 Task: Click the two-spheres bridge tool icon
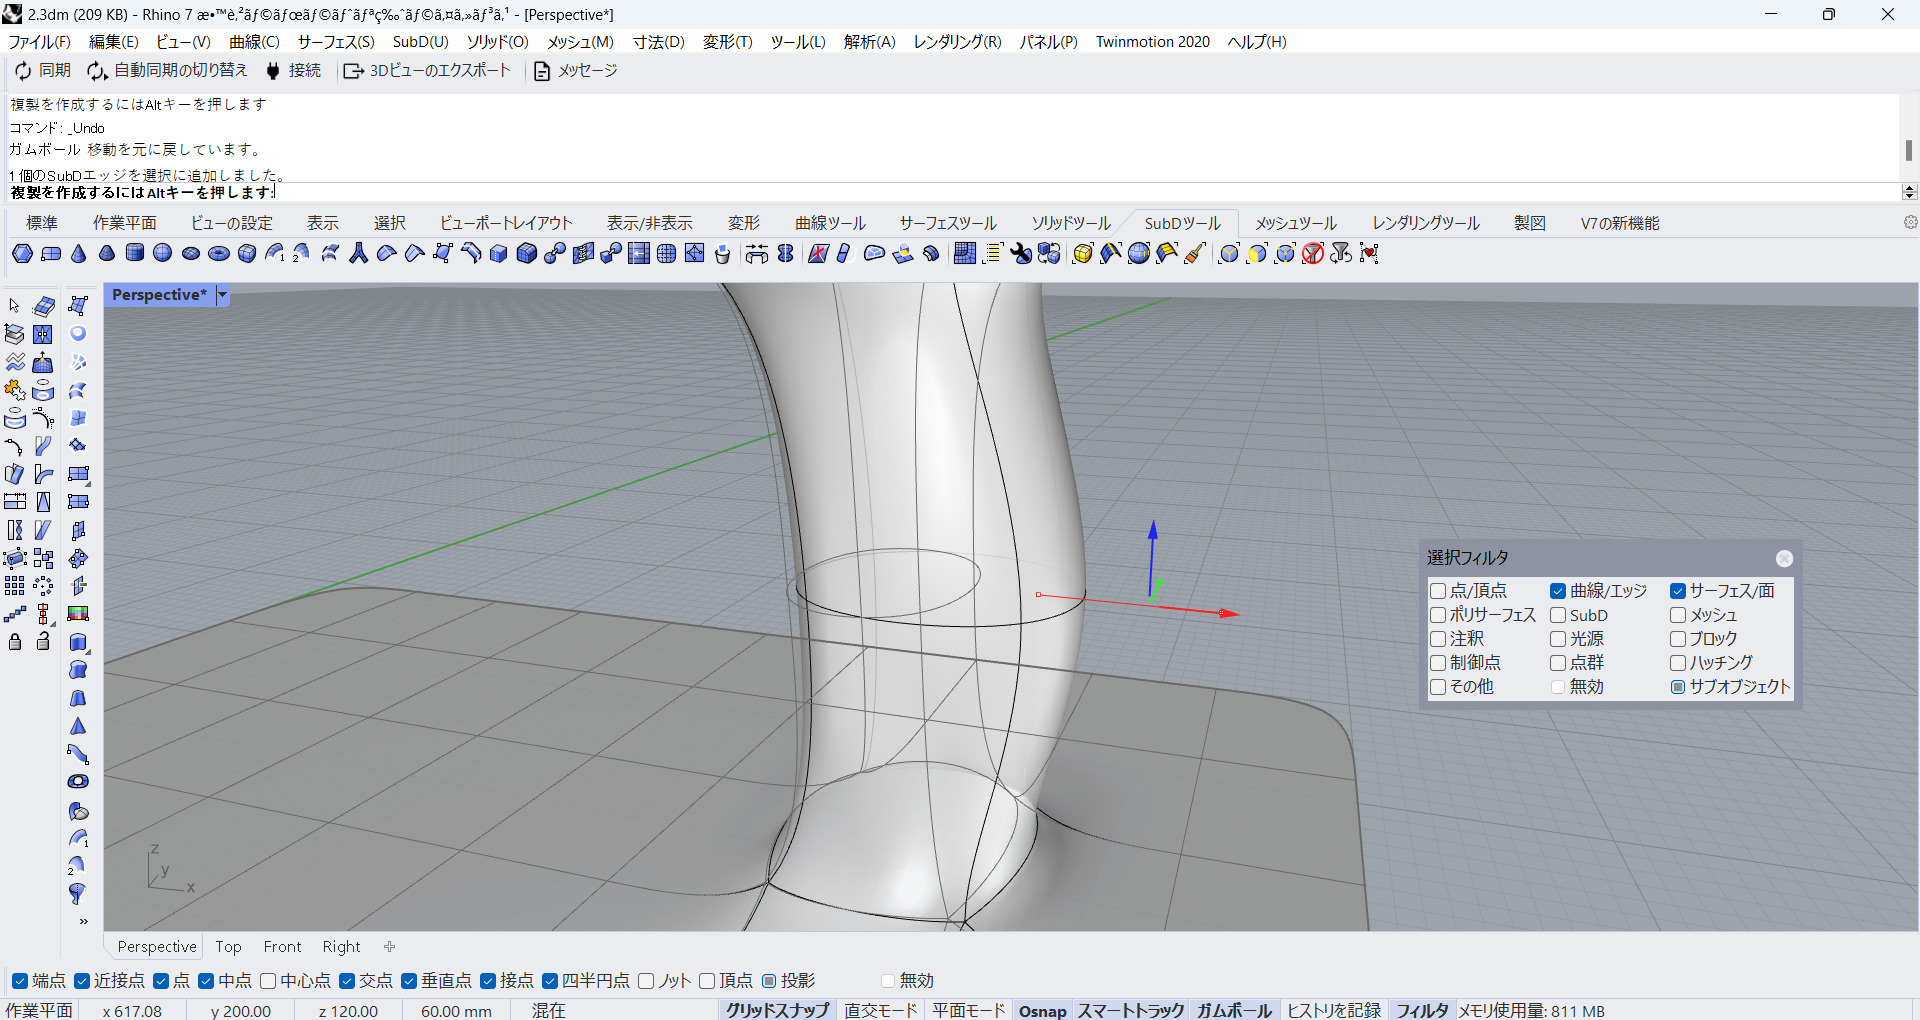(555, 254)
